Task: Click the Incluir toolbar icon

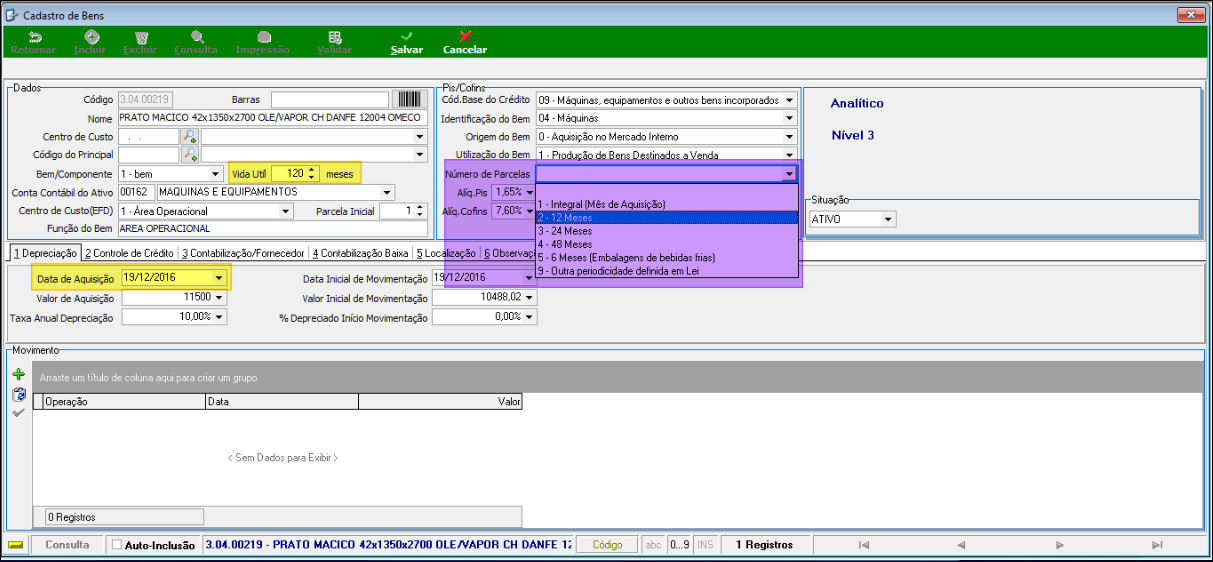Action: pyautogui.click(x=90, y=36)
